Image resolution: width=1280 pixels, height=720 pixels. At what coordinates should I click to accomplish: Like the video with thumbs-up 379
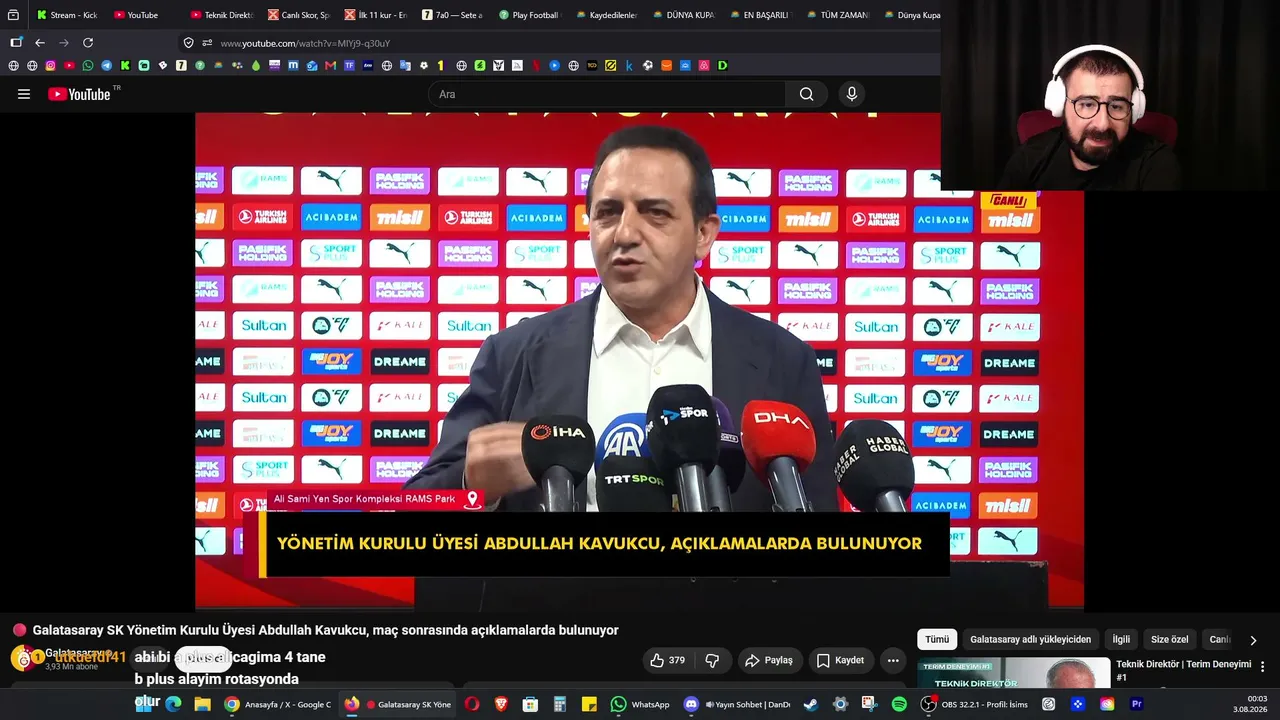pos(667,660)
